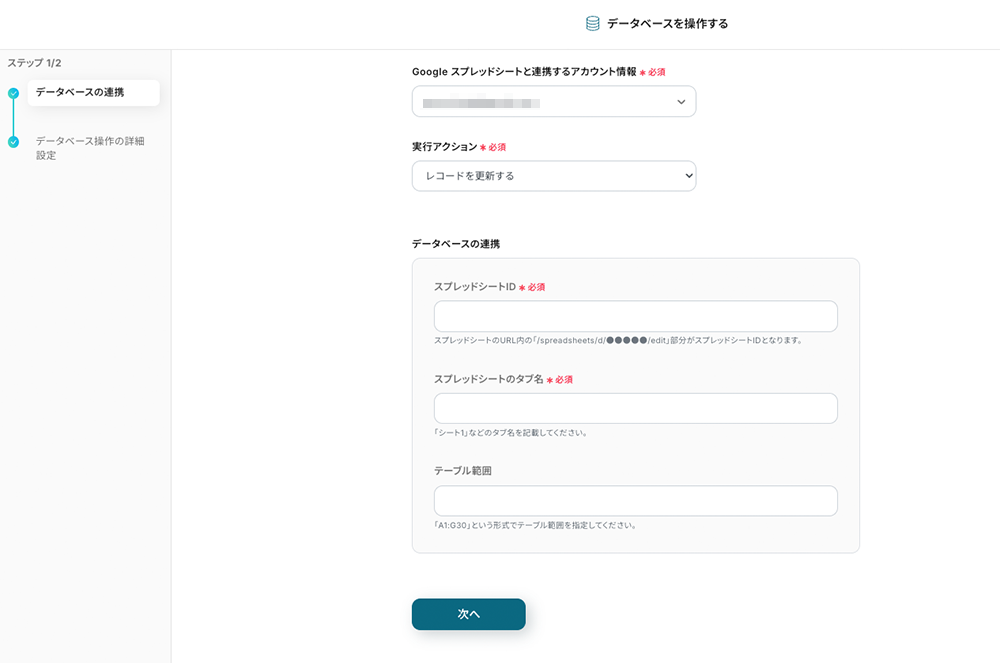1000x663 pixels.
Task: Focus the スプレッドシートのタブ名 input field
Action: pos(635,408)
